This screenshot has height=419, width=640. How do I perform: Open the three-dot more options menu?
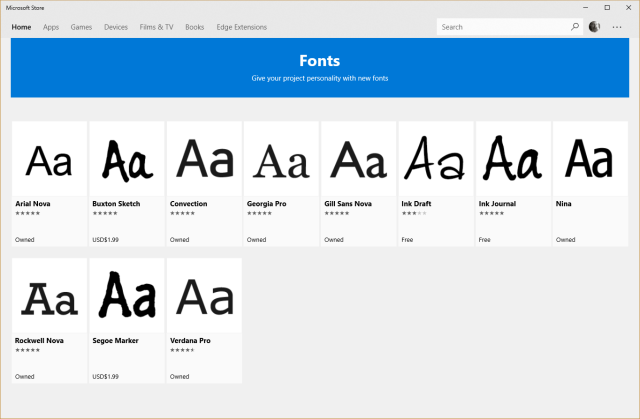click(x=617, y=27)
